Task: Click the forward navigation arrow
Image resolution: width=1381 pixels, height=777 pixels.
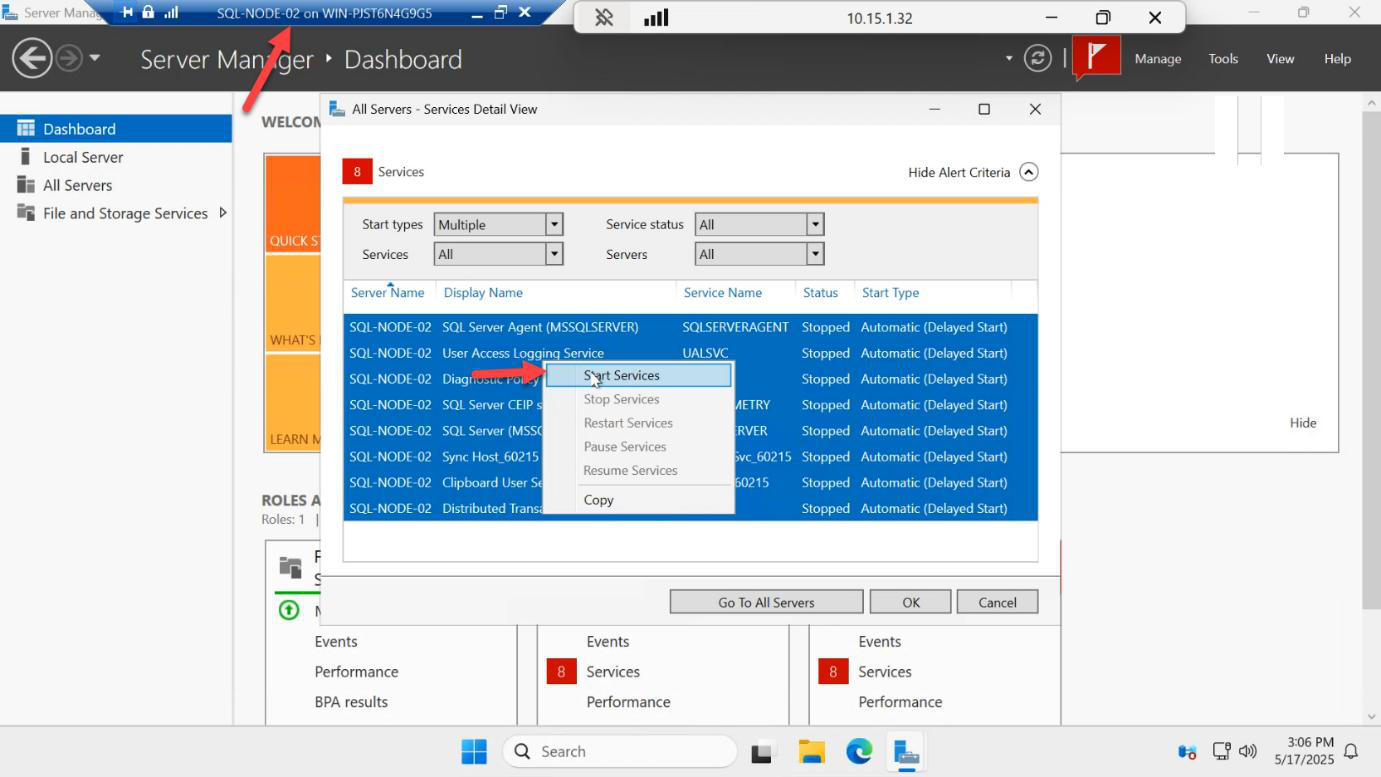Action: pos(68,58)
